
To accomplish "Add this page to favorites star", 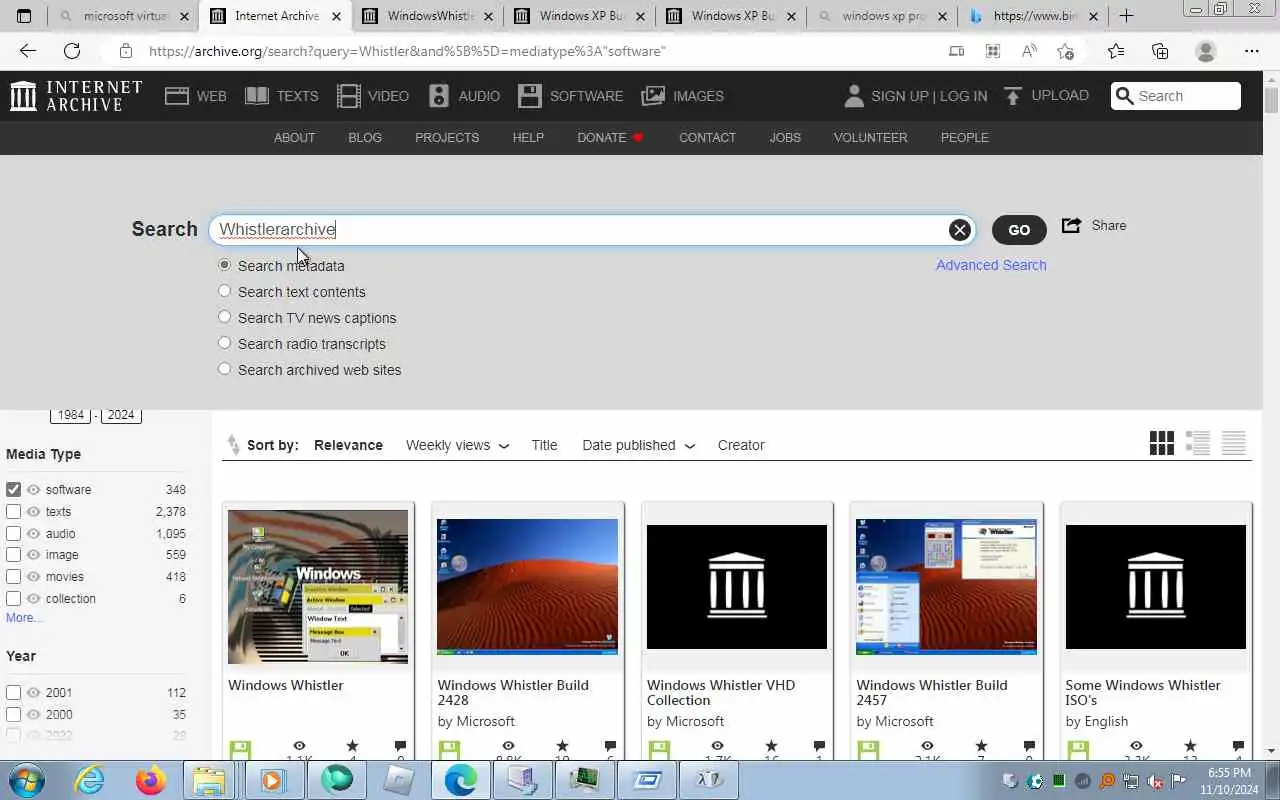I will [1065, 51].
